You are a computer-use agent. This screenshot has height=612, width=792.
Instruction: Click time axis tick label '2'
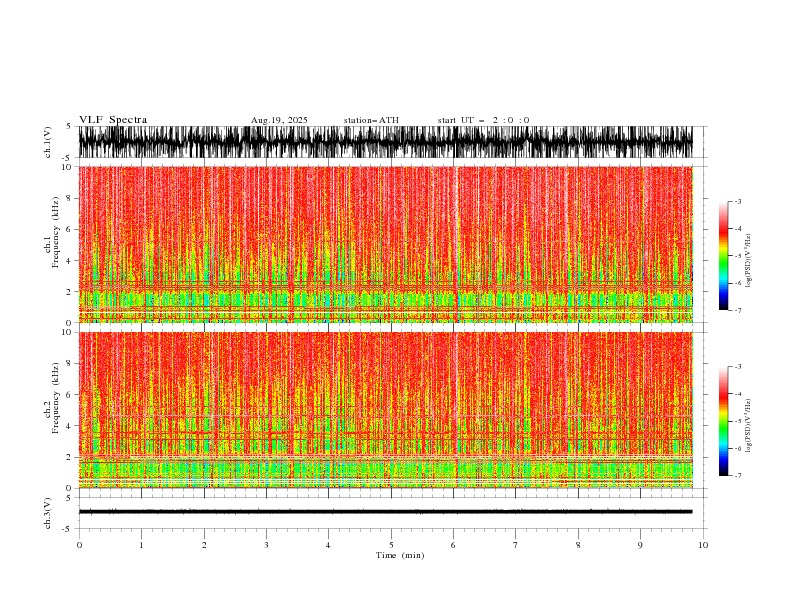(x=204, y=545)
